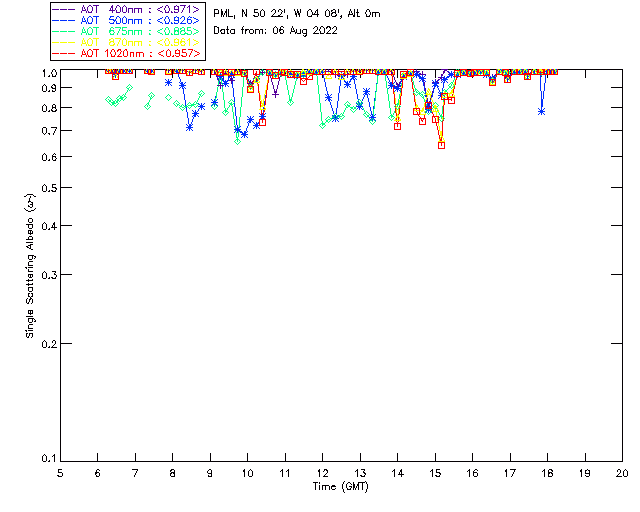Click the 0.5 y-axis tick label
The width and height of the screenshot is (640, 512).
tap(49, 188)
